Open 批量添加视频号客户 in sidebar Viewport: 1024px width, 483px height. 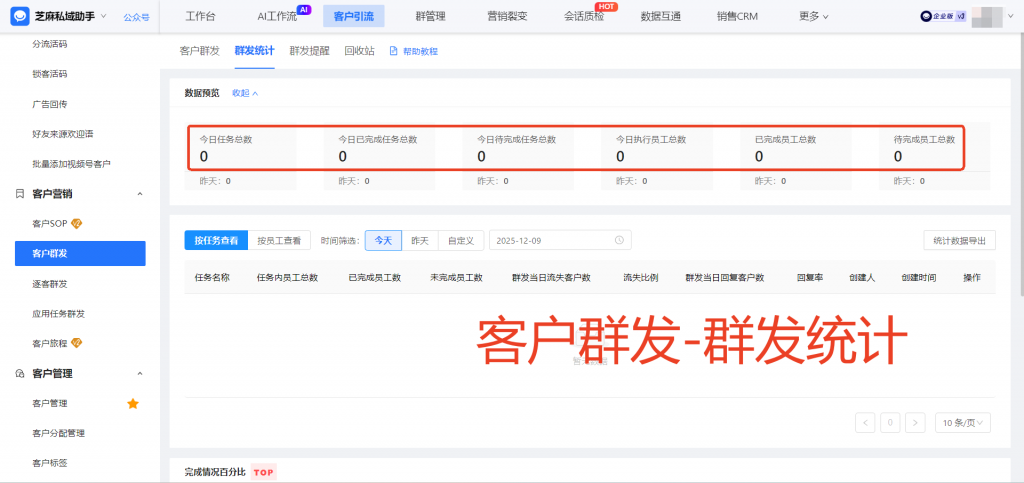pos(71,164)
